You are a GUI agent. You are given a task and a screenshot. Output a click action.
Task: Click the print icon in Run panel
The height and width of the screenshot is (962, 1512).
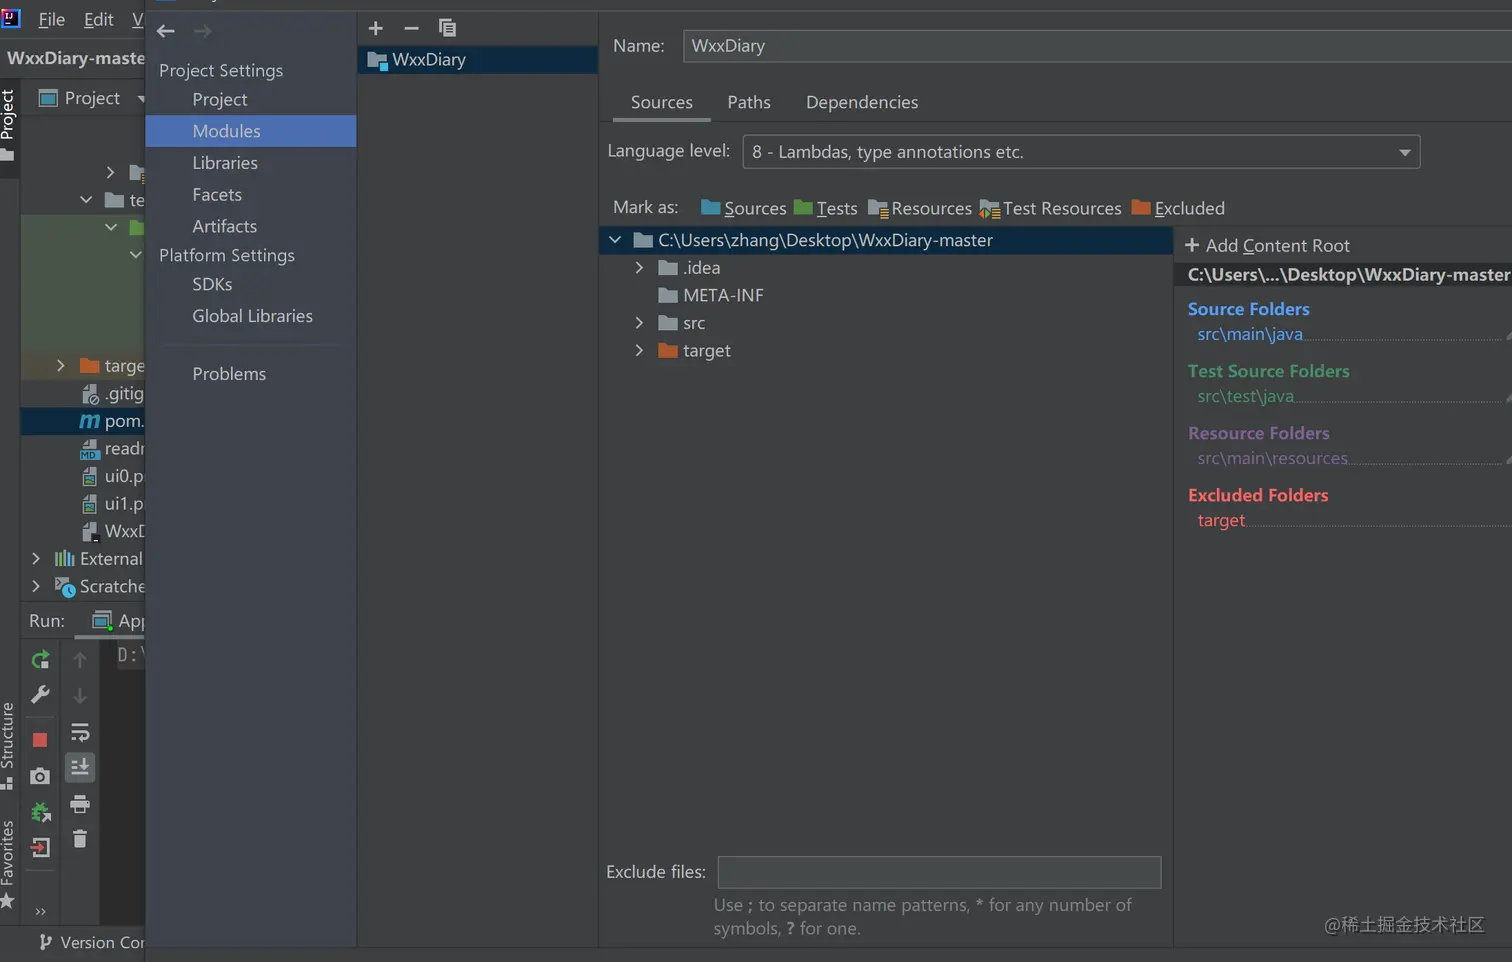[x=80, y=804]
